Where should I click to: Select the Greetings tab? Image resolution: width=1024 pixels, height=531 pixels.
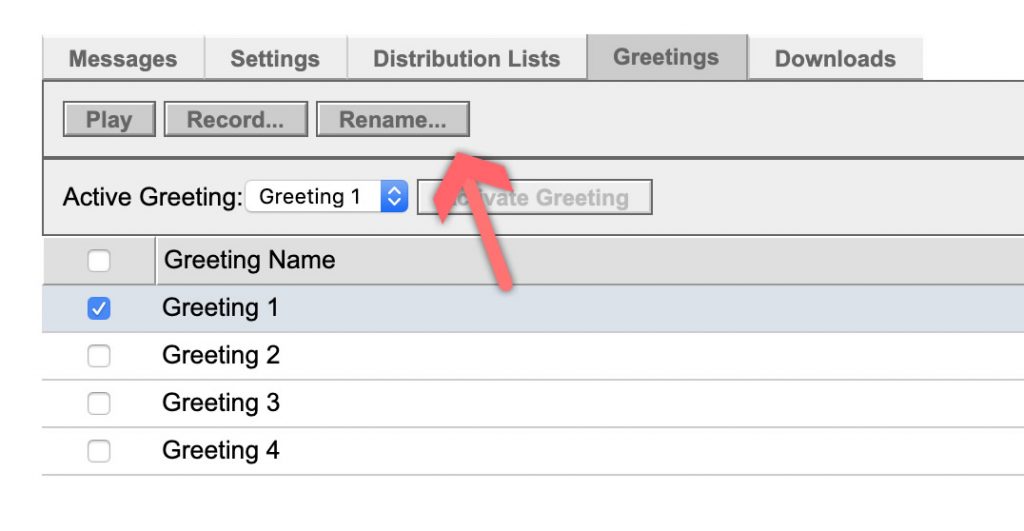click(666, 57)
